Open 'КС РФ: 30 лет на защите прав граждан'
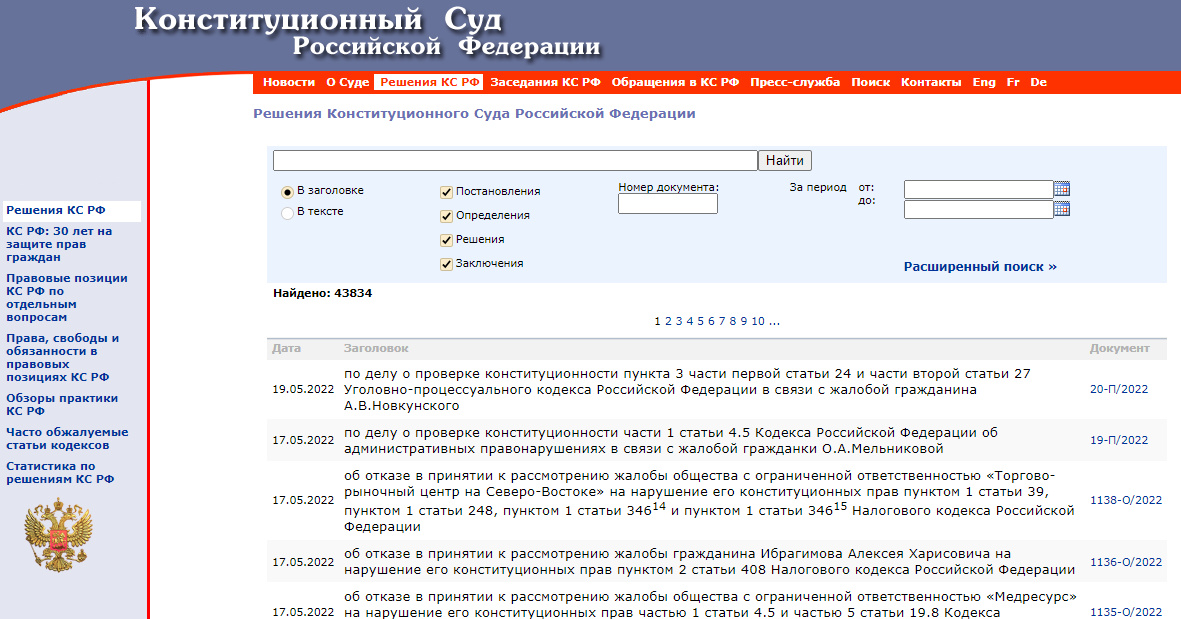The height and width of the screenshot is (619, 1181). click(59, 244)
